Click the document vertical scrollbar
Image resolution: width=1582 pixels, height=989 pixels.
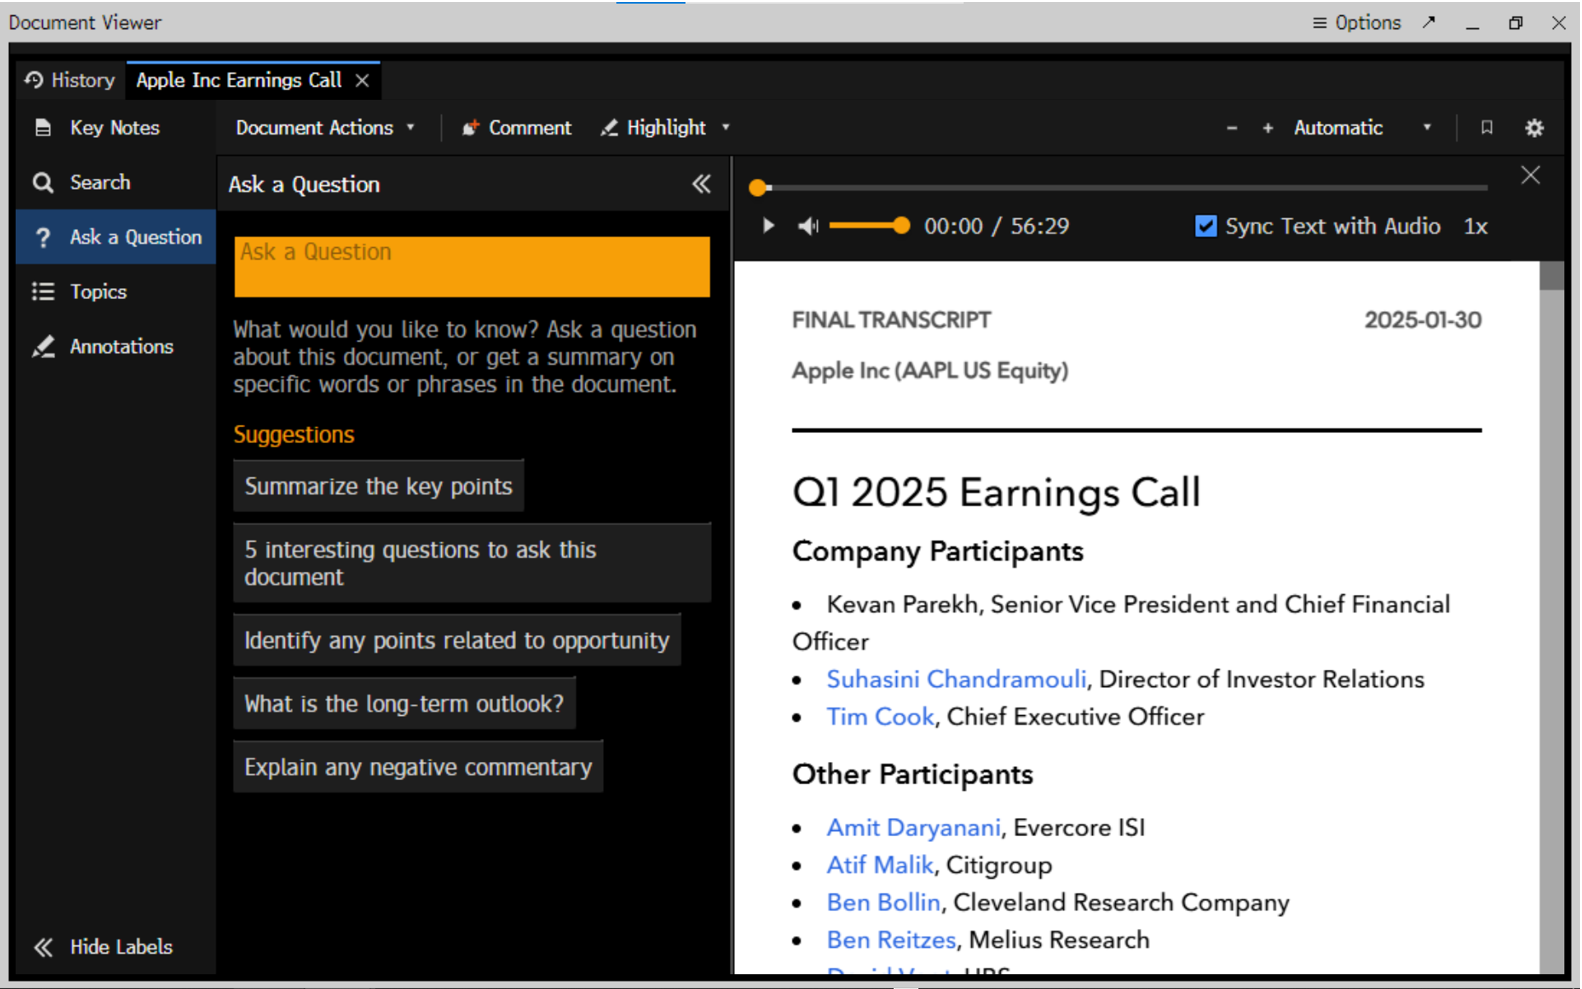1551,617
